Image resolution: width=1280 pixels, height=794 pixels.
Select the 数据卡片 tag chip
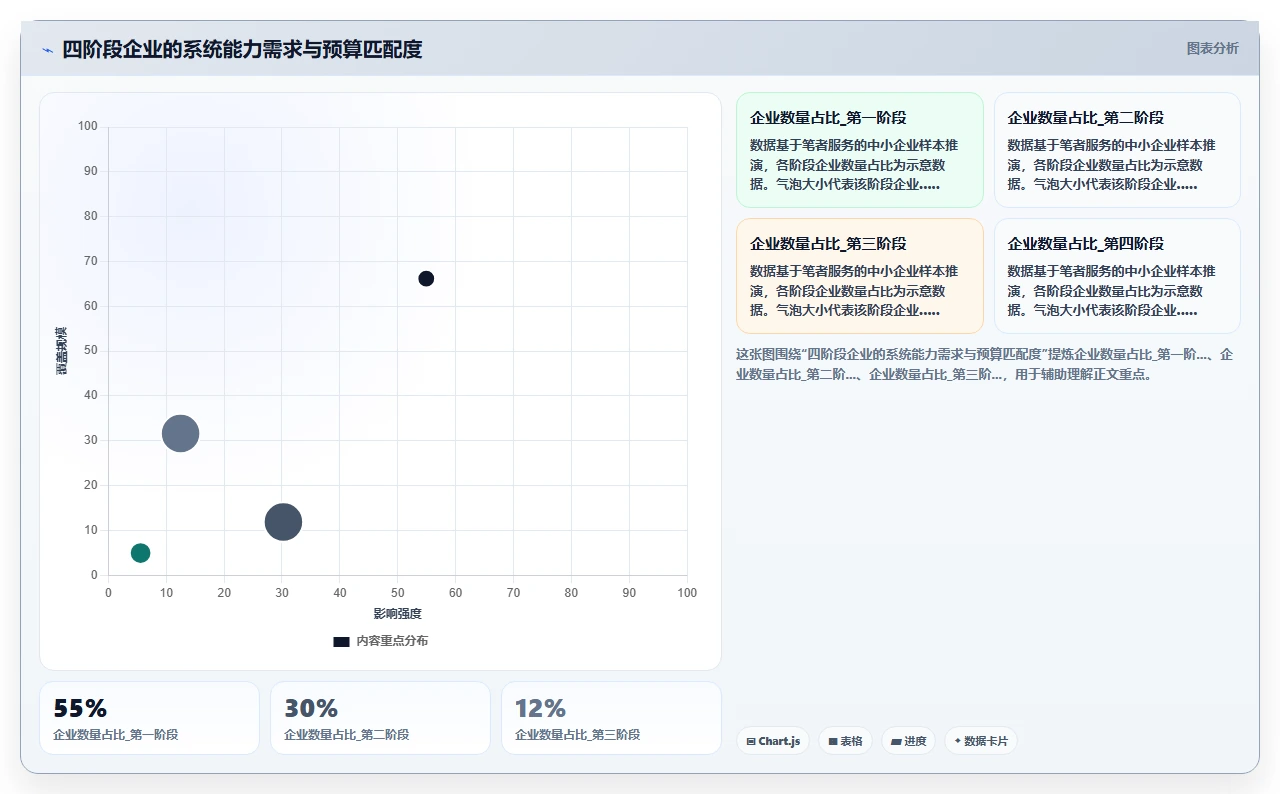point(981,741)
